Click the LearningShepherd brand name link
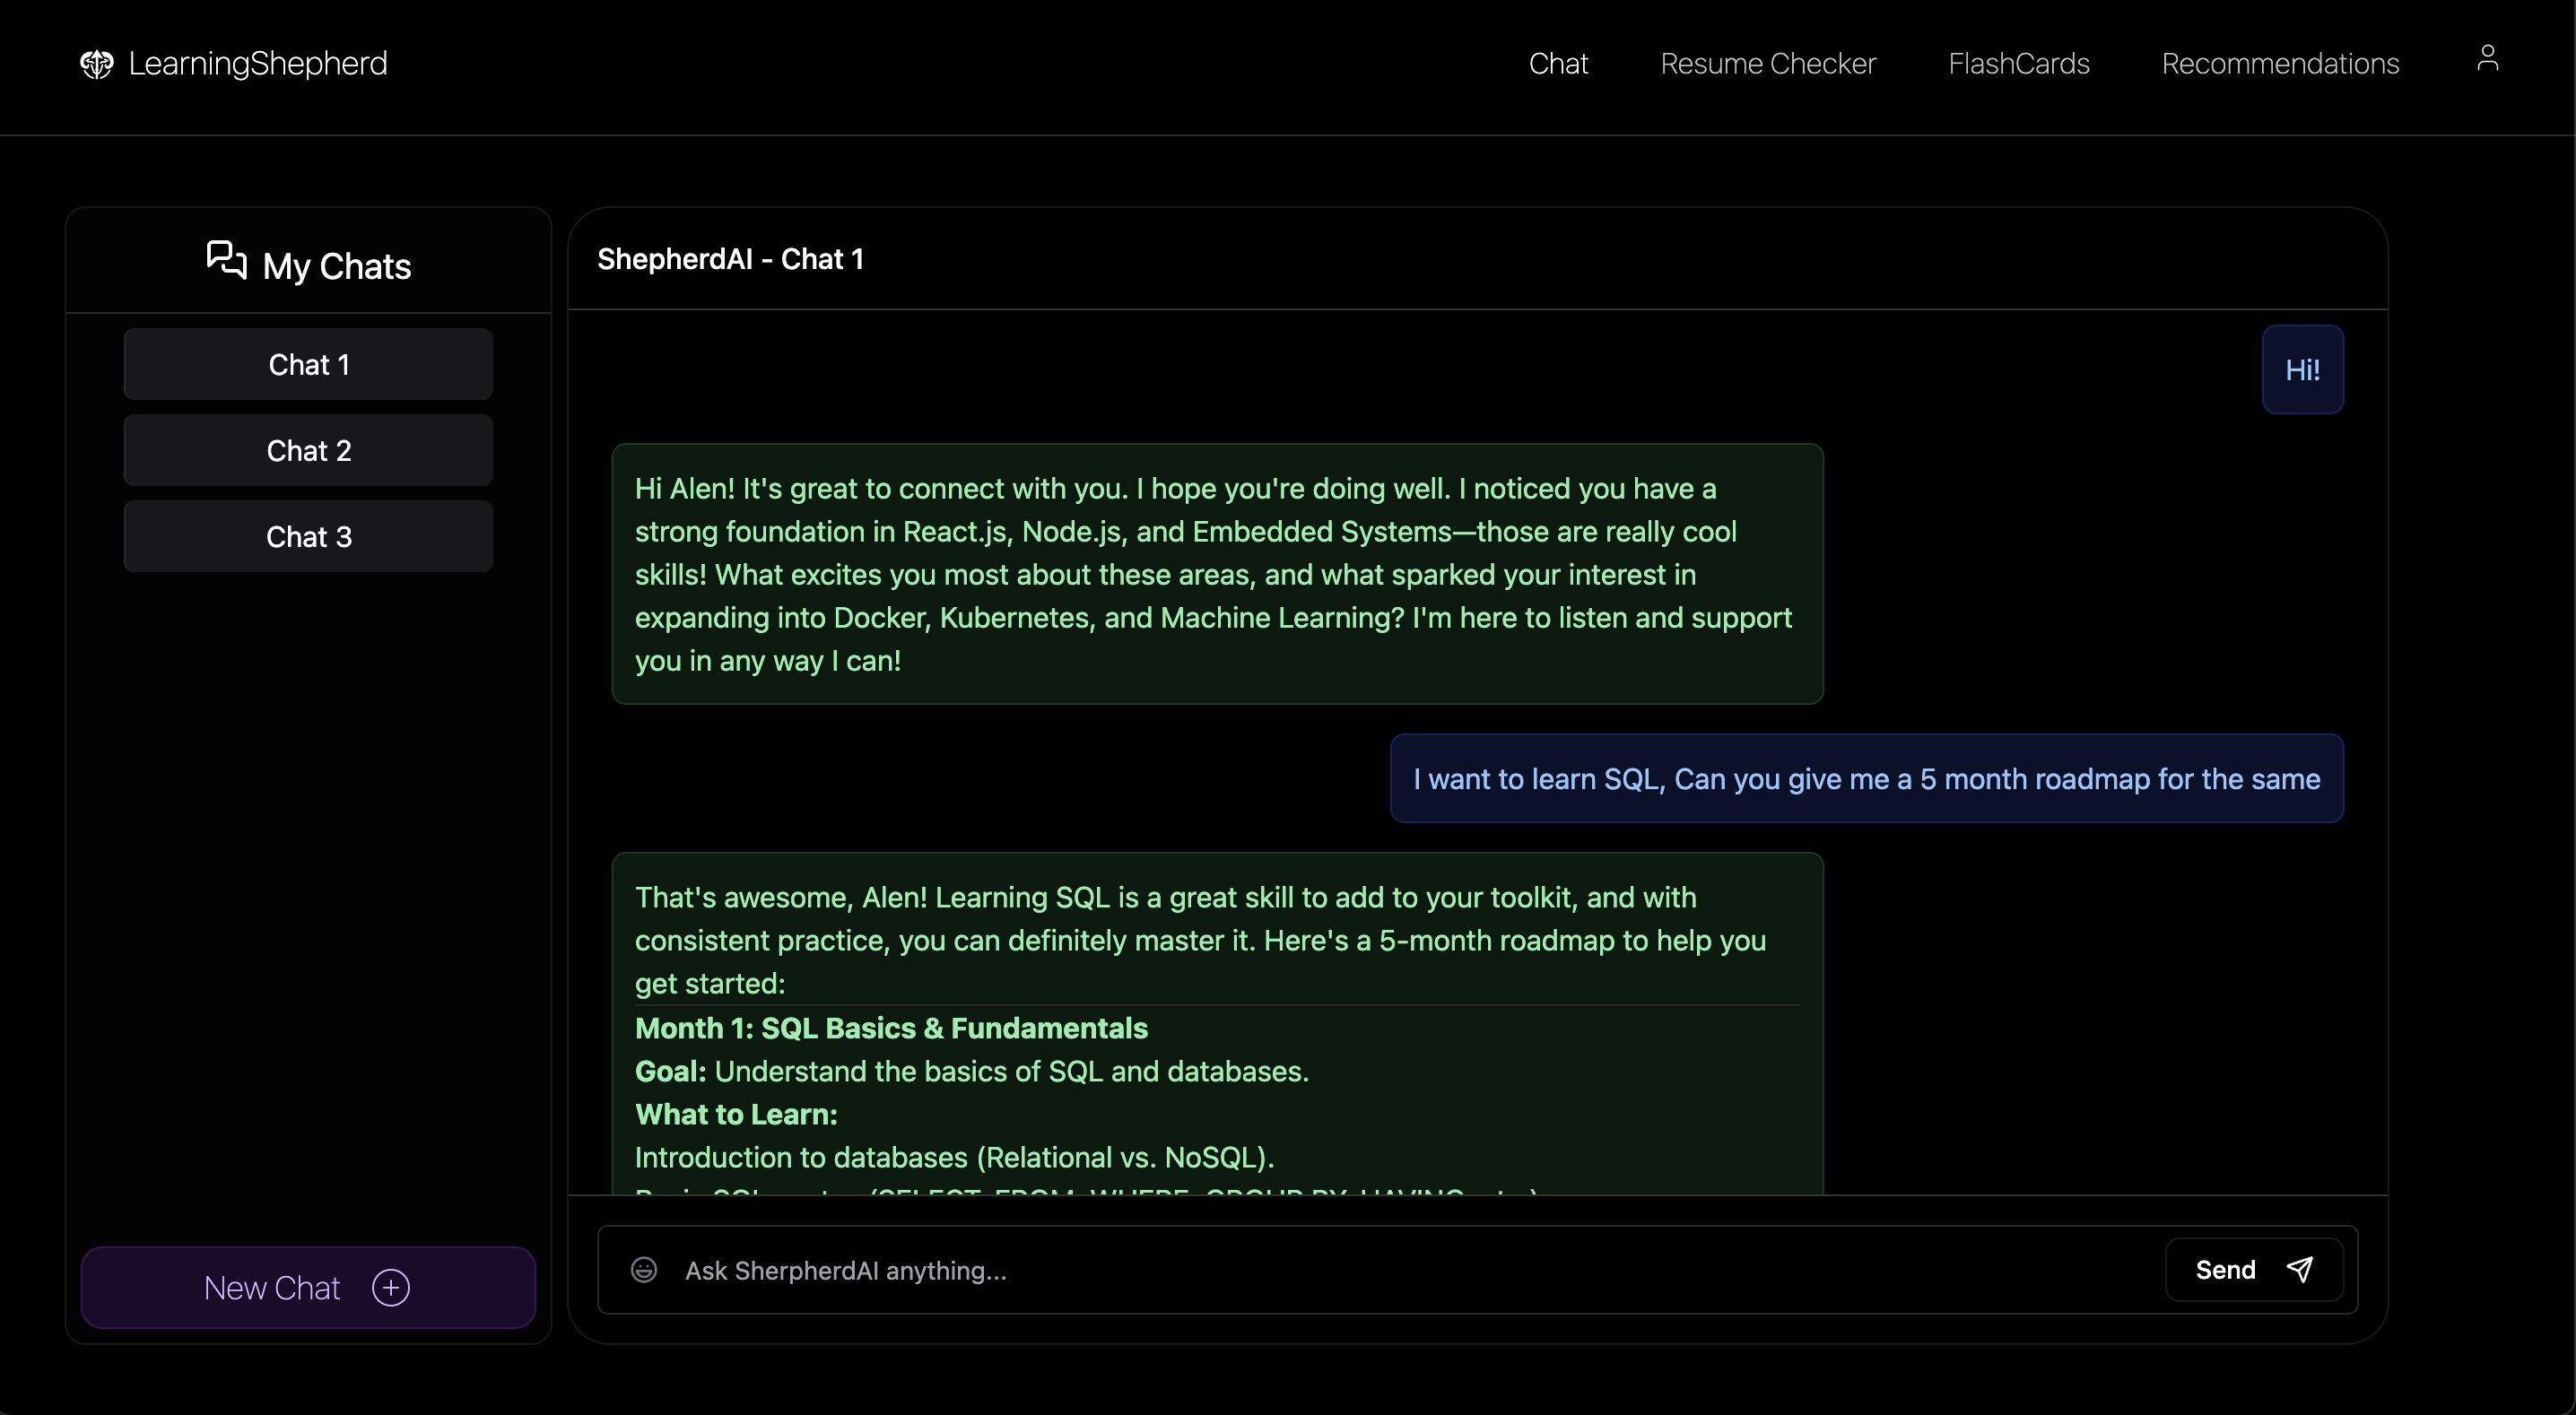This screenshot has height=1415, width=2576. [x=258, y=64]
